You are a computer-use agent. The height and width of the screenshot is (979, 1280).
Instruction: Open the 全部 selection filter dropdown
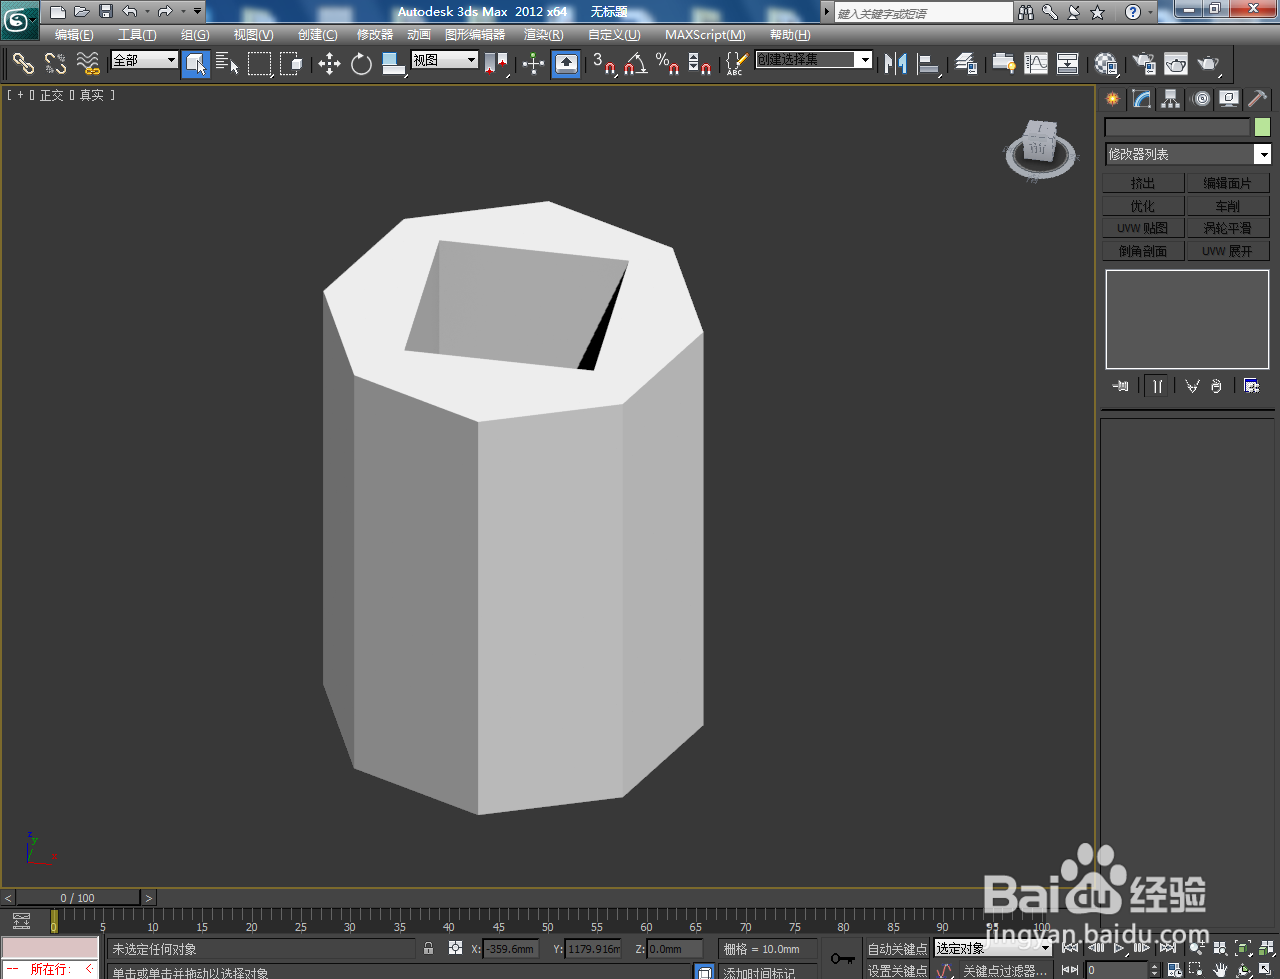tap(142, 61)
